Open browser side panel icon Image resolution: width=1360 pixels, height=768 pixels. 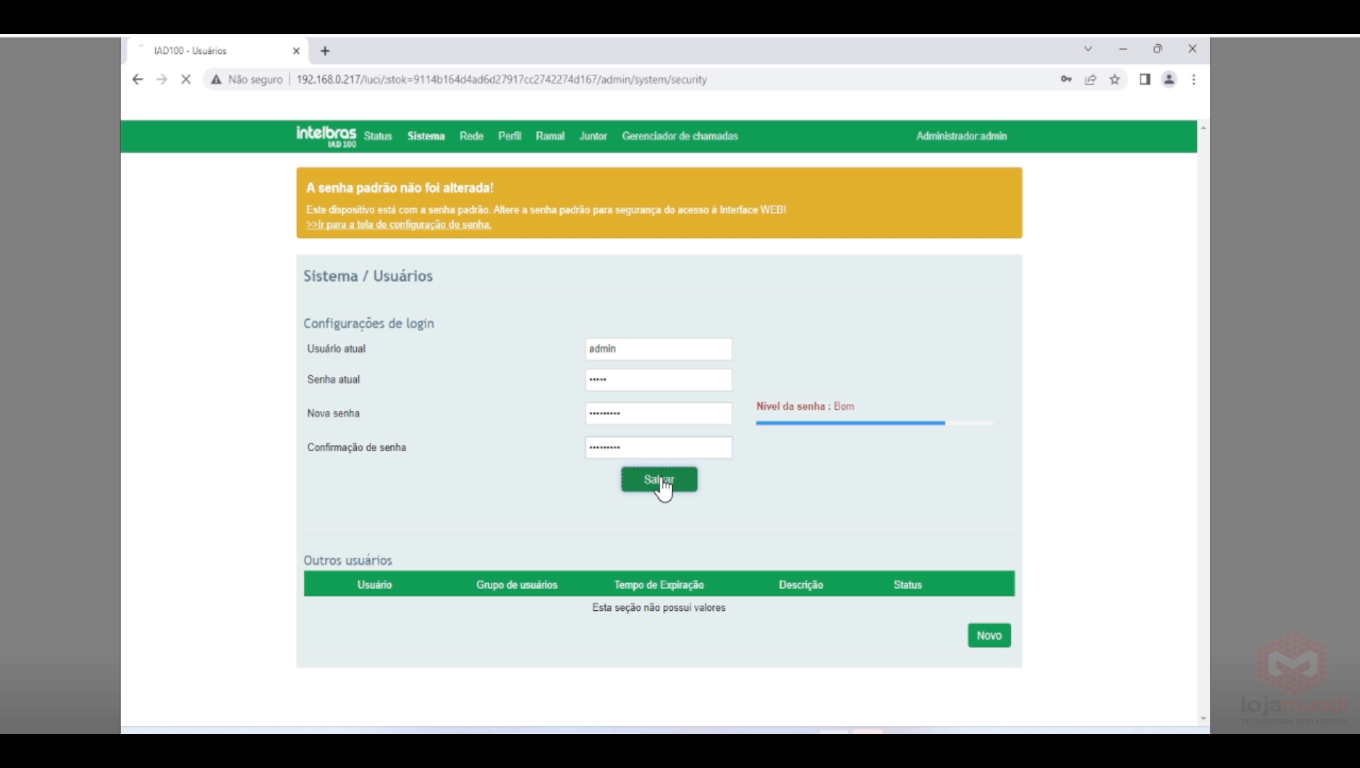(1145, 79)
